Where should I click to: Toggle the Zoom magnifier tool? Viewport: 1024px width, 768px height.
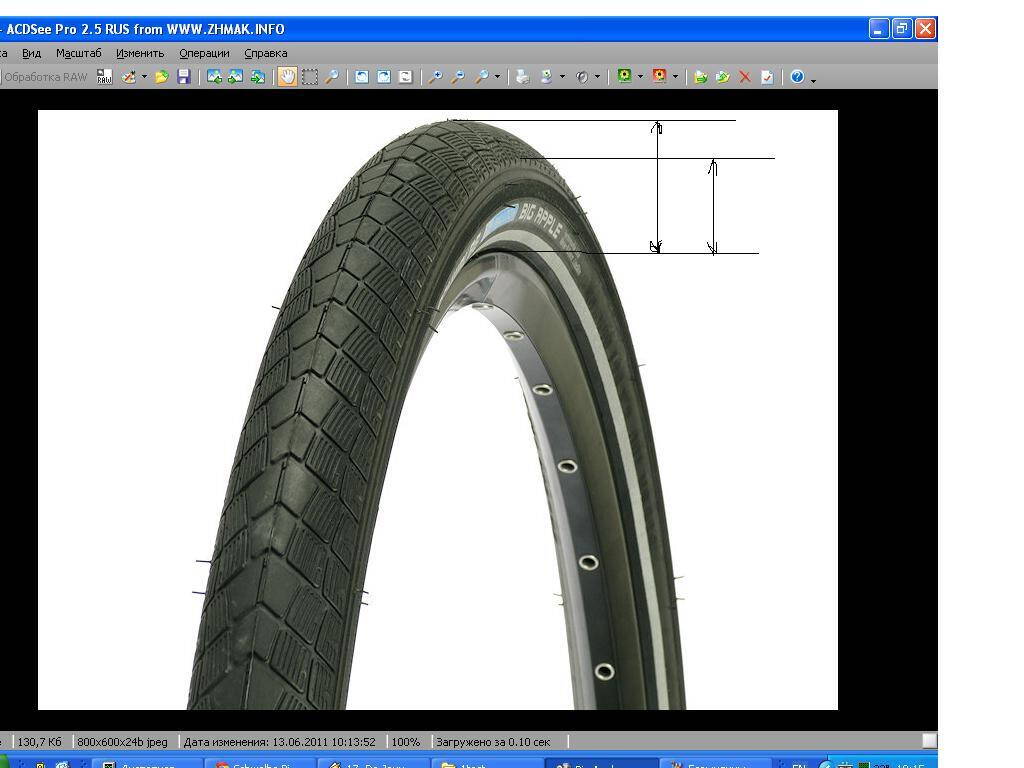(x=332, y=77)
